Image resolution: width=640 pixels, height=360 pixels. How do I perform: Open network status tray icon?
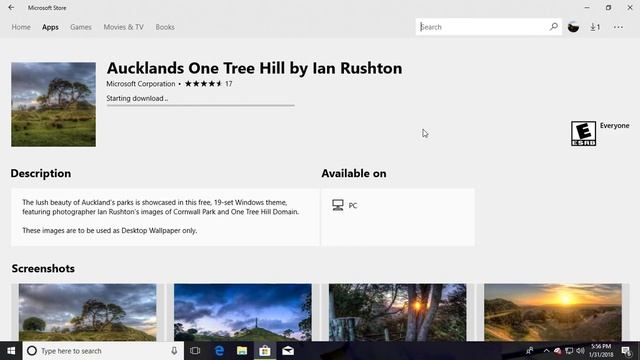coord(569,351)
